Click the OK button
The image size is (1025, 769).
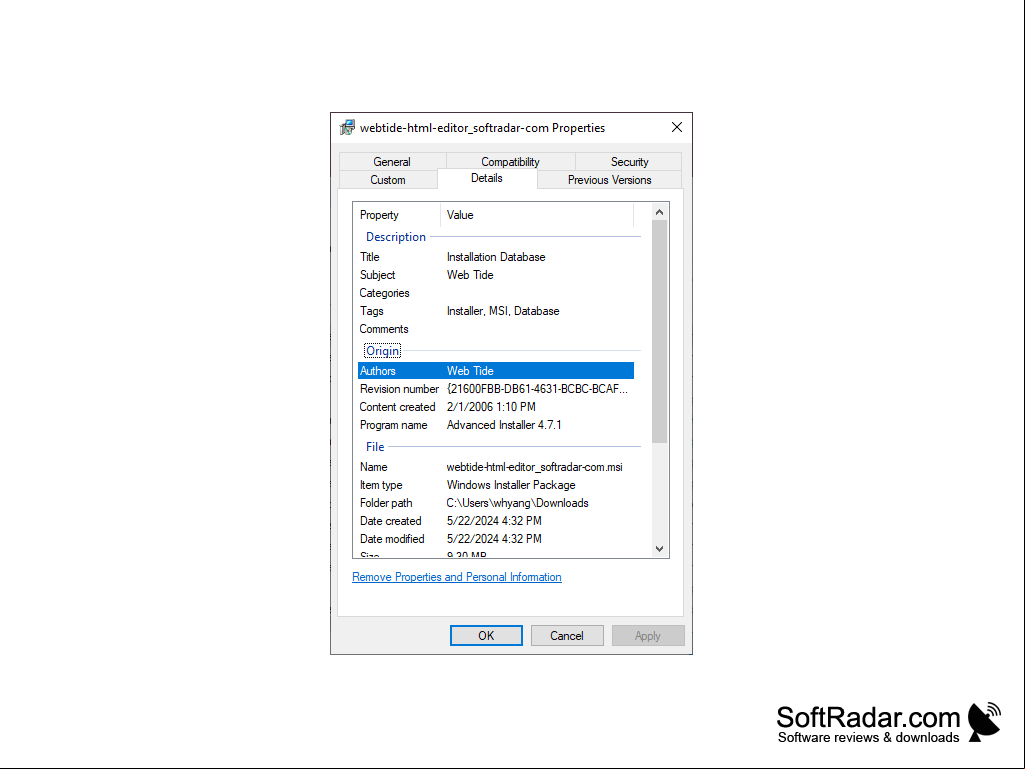(486, 636)
